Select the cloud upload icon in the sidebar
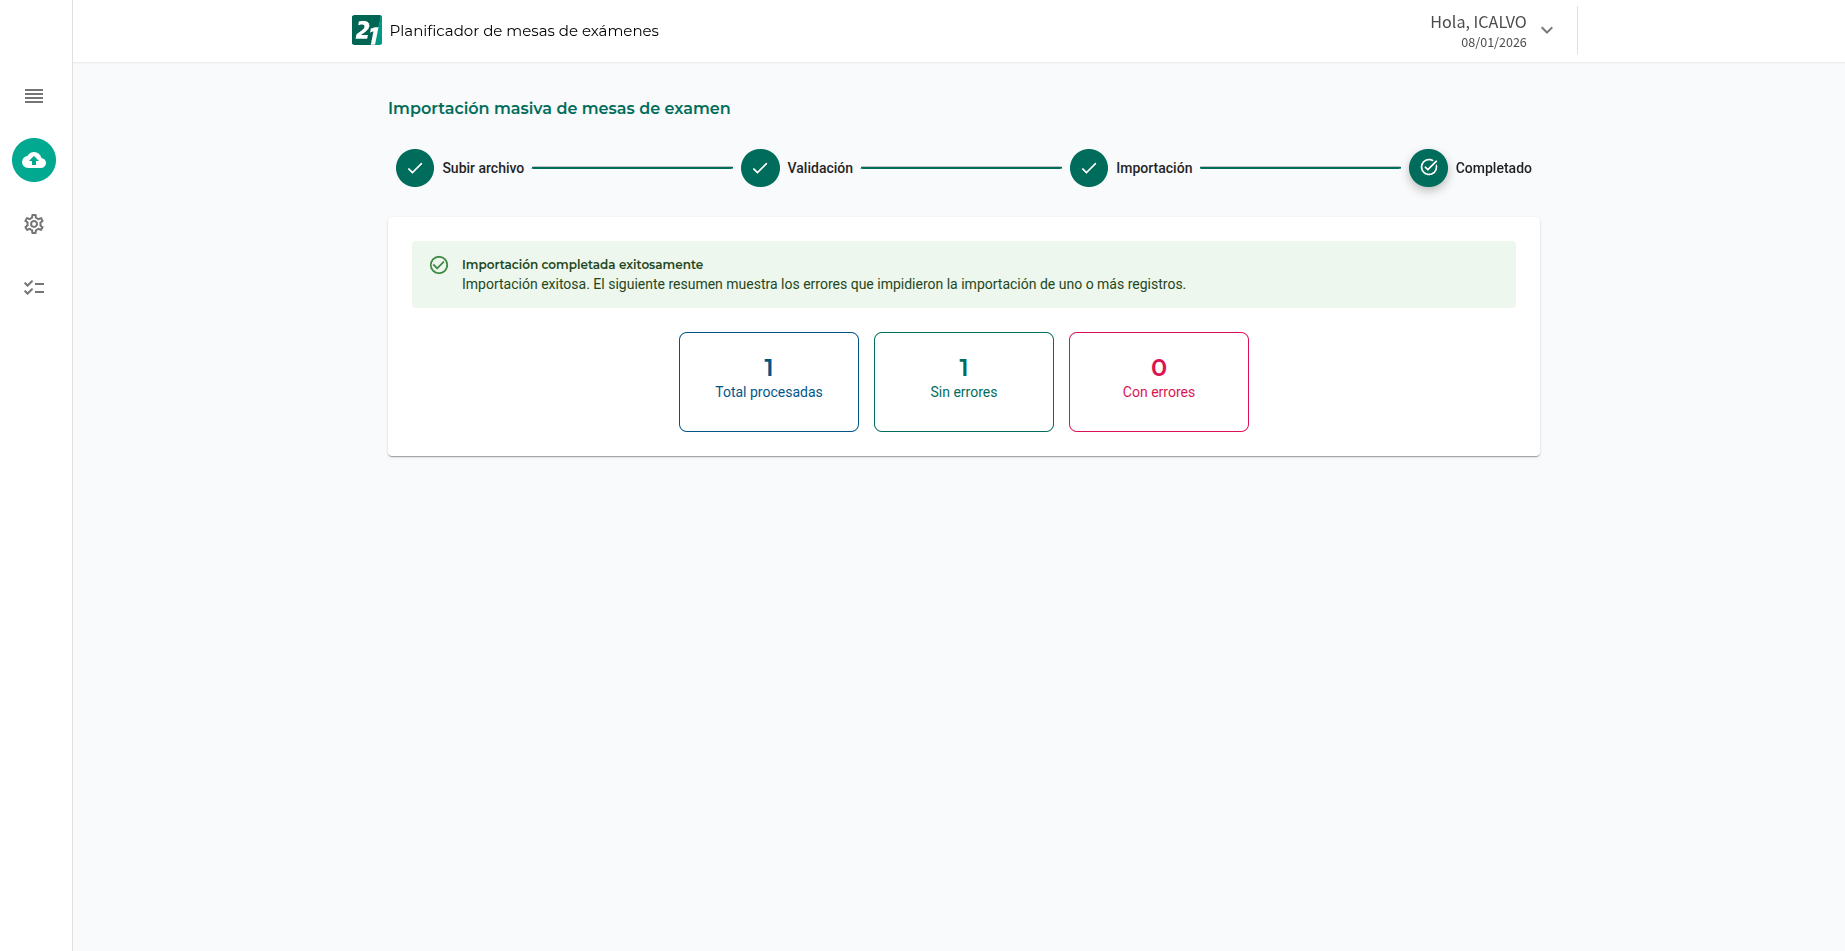The image size is (1845, 951). click(33, 160)
